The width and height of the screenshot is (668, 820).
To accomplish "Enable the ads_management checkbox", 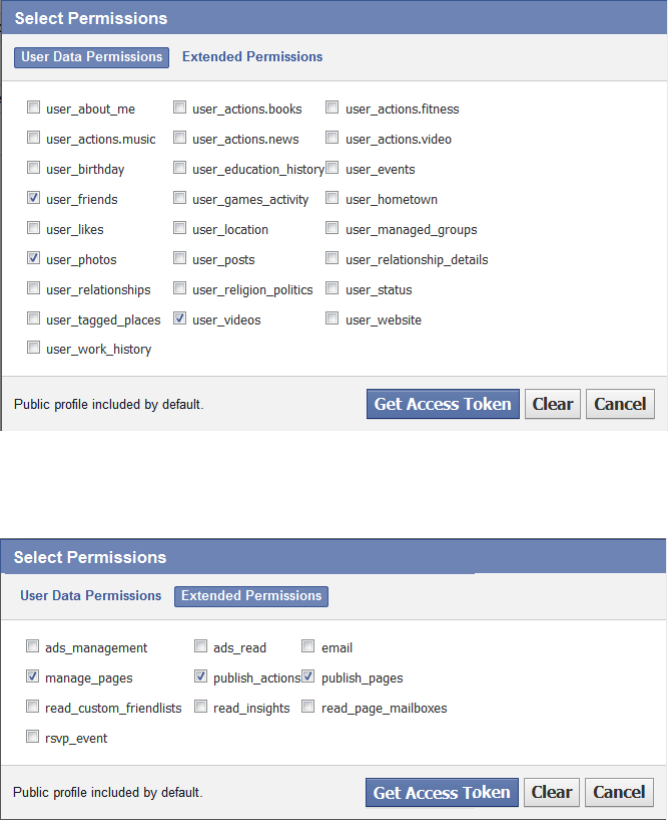I will pos(33,647).
